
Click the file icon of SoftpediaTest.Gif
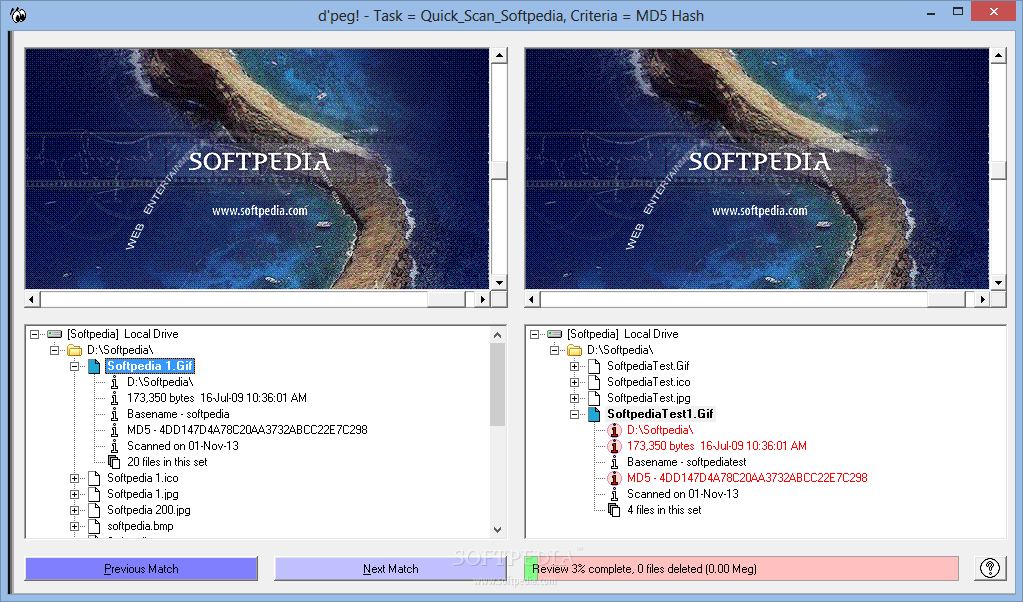[x=594, y=366]
